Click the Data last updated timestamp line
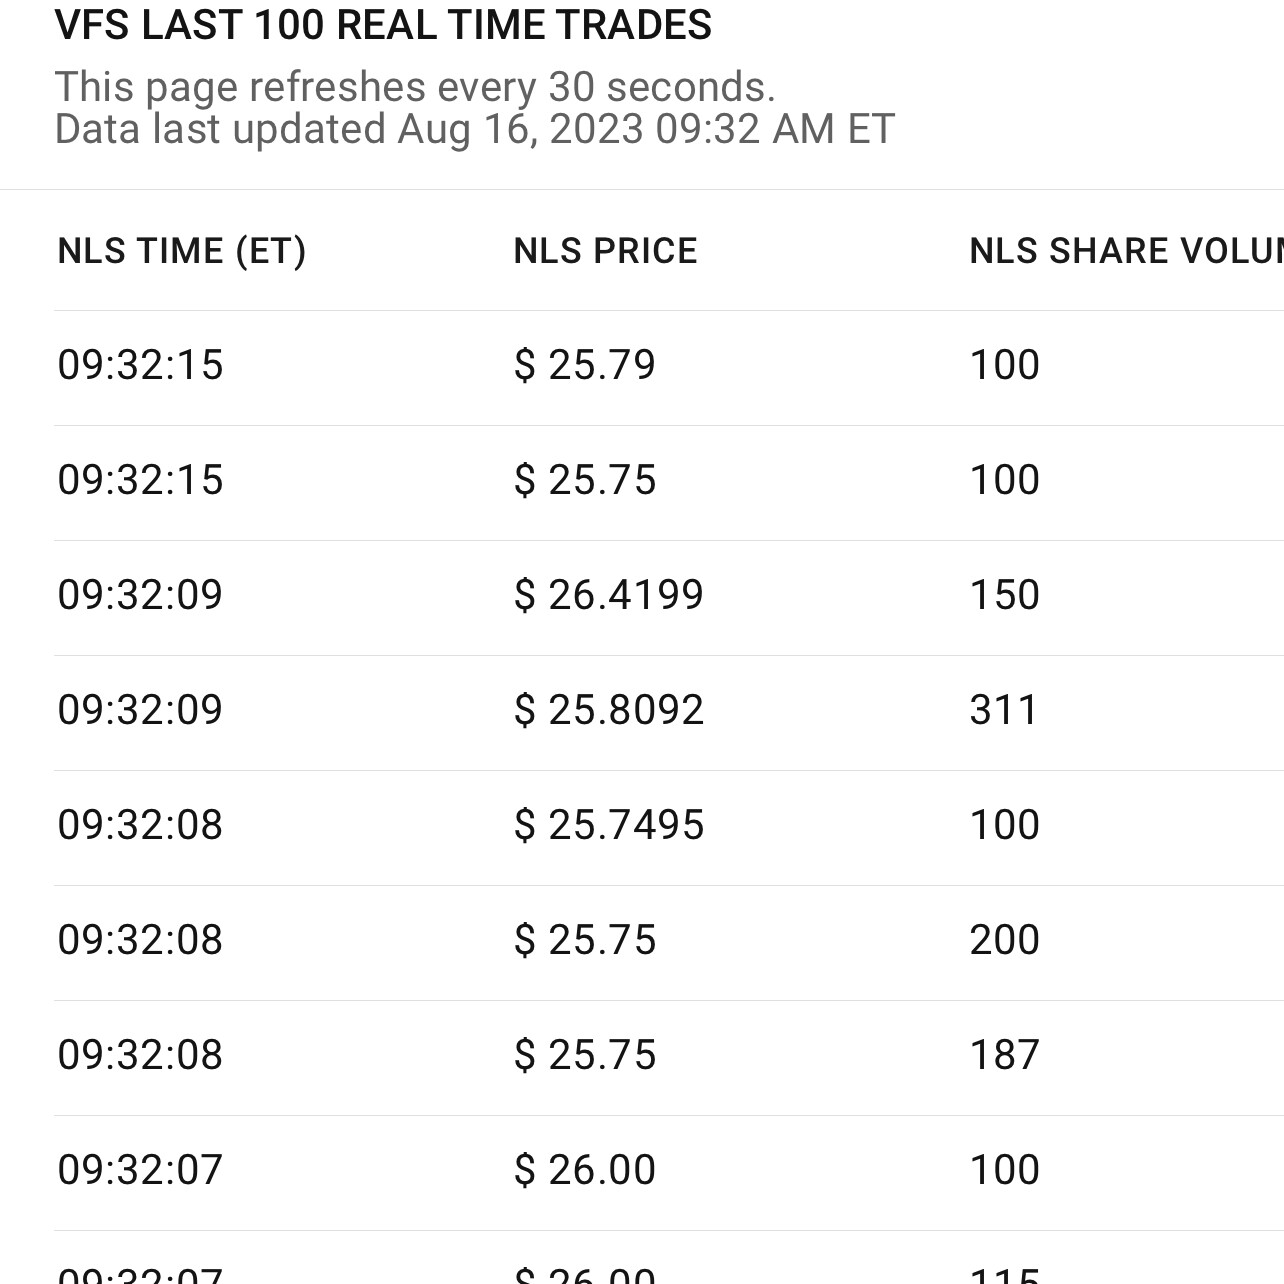 [x=474, y=129]
